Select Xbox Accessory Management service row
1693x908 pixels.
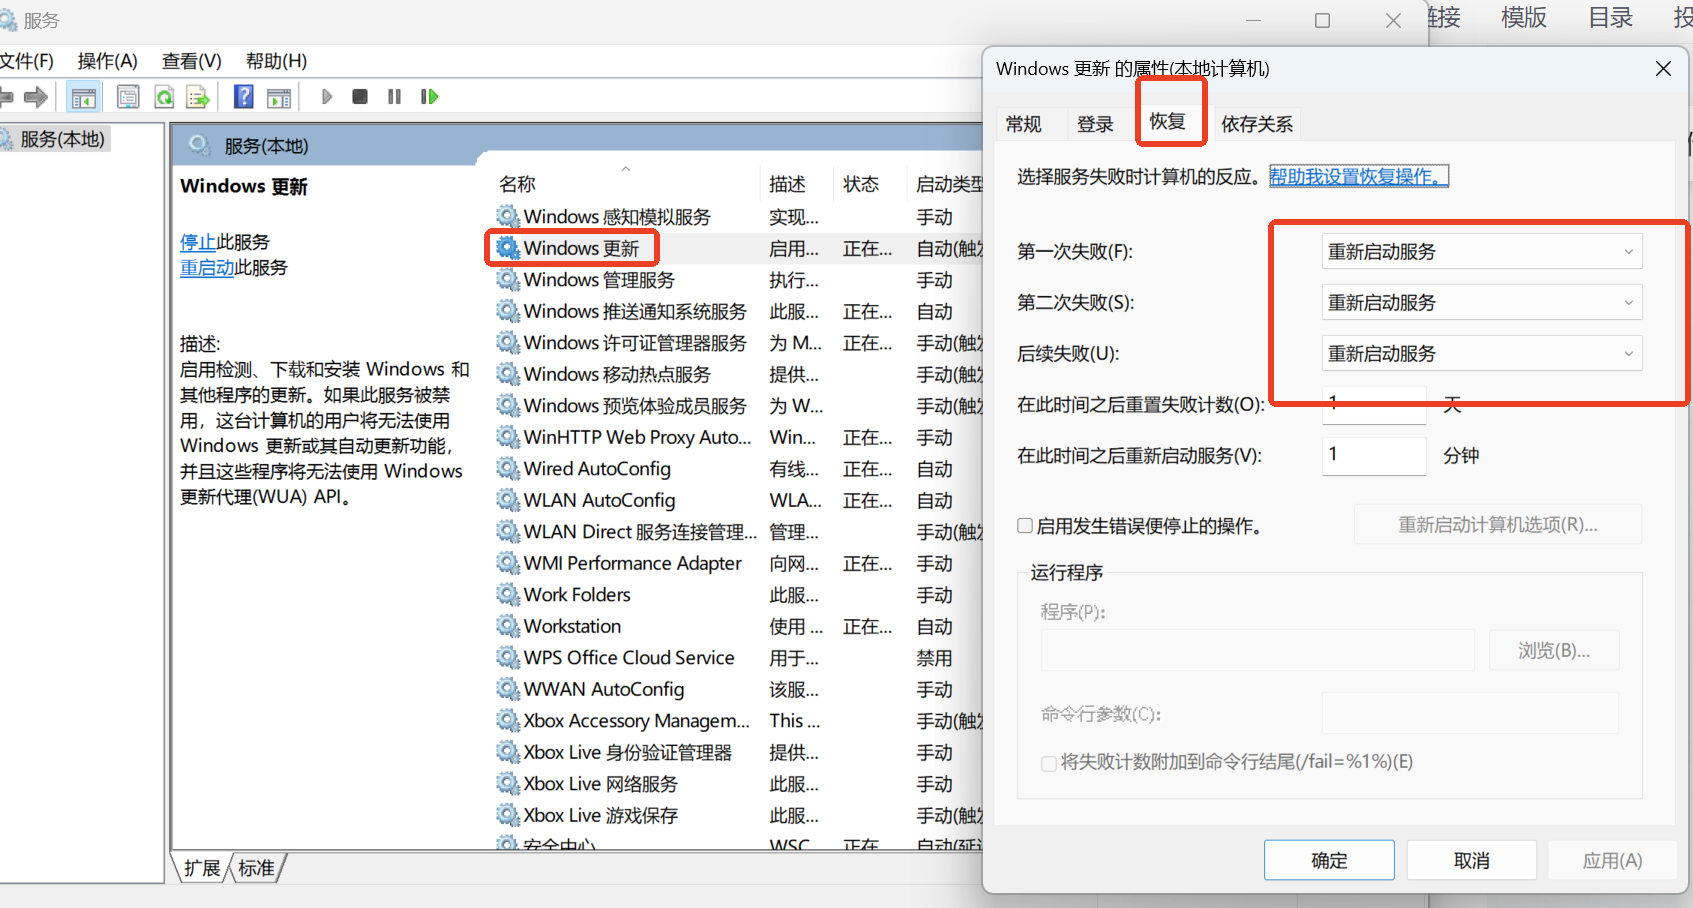(740, 720)
